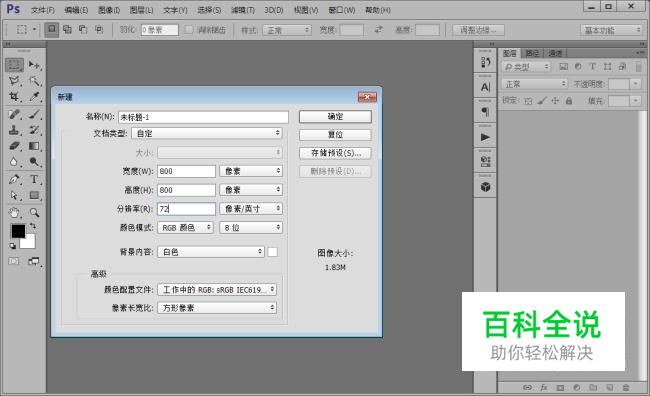Select the Clone Stamp tool
The width and height of the screenshot is (650, 396).
[14, 130]
